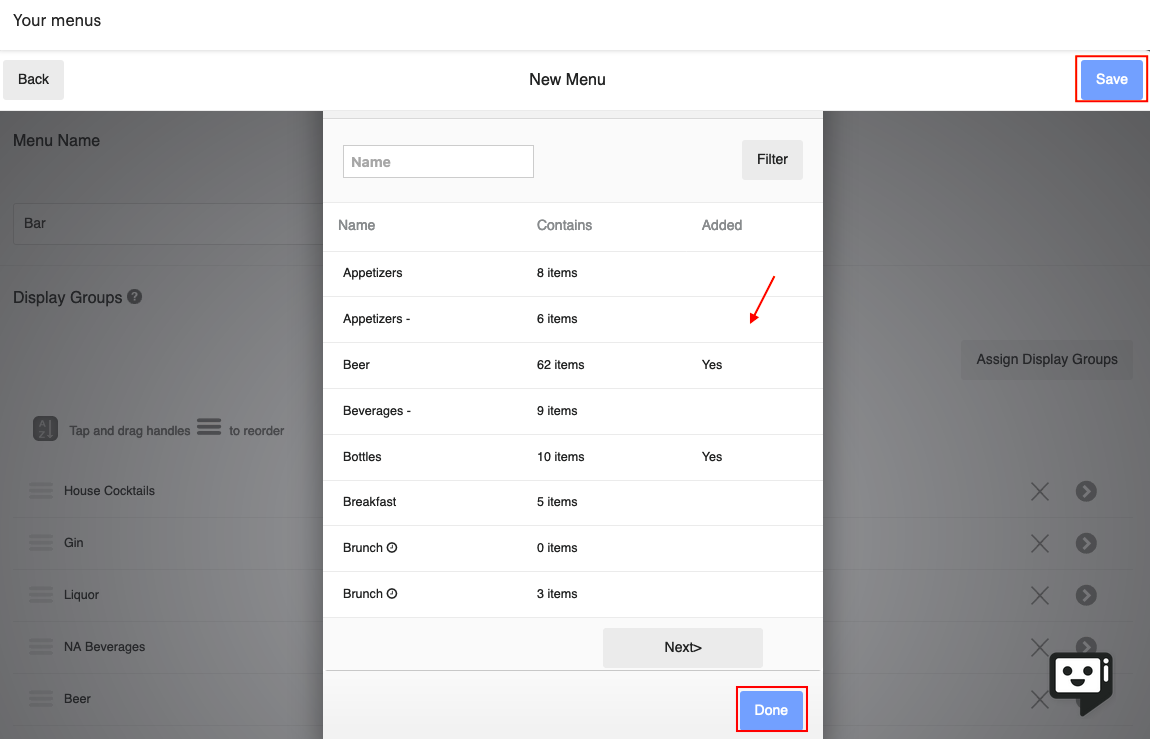Viewport: 1150px width, 739px height.
Task: Click the drag handle beside NA Beverages
Action: point(41,646)
